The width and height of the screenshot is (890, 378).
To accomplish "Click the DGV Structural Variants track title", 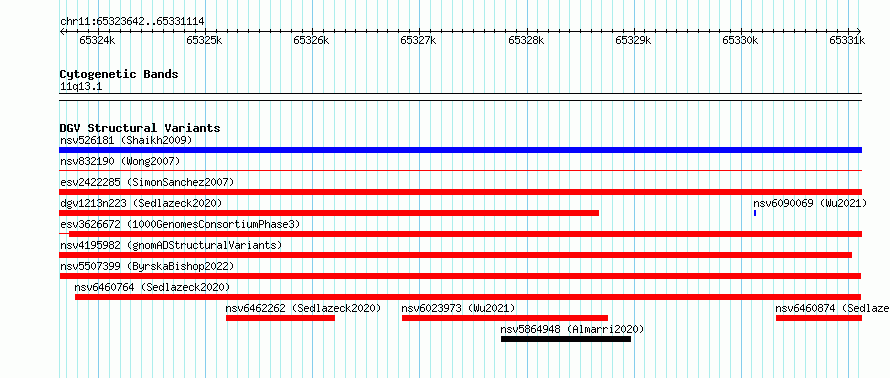I will (140, 128).
